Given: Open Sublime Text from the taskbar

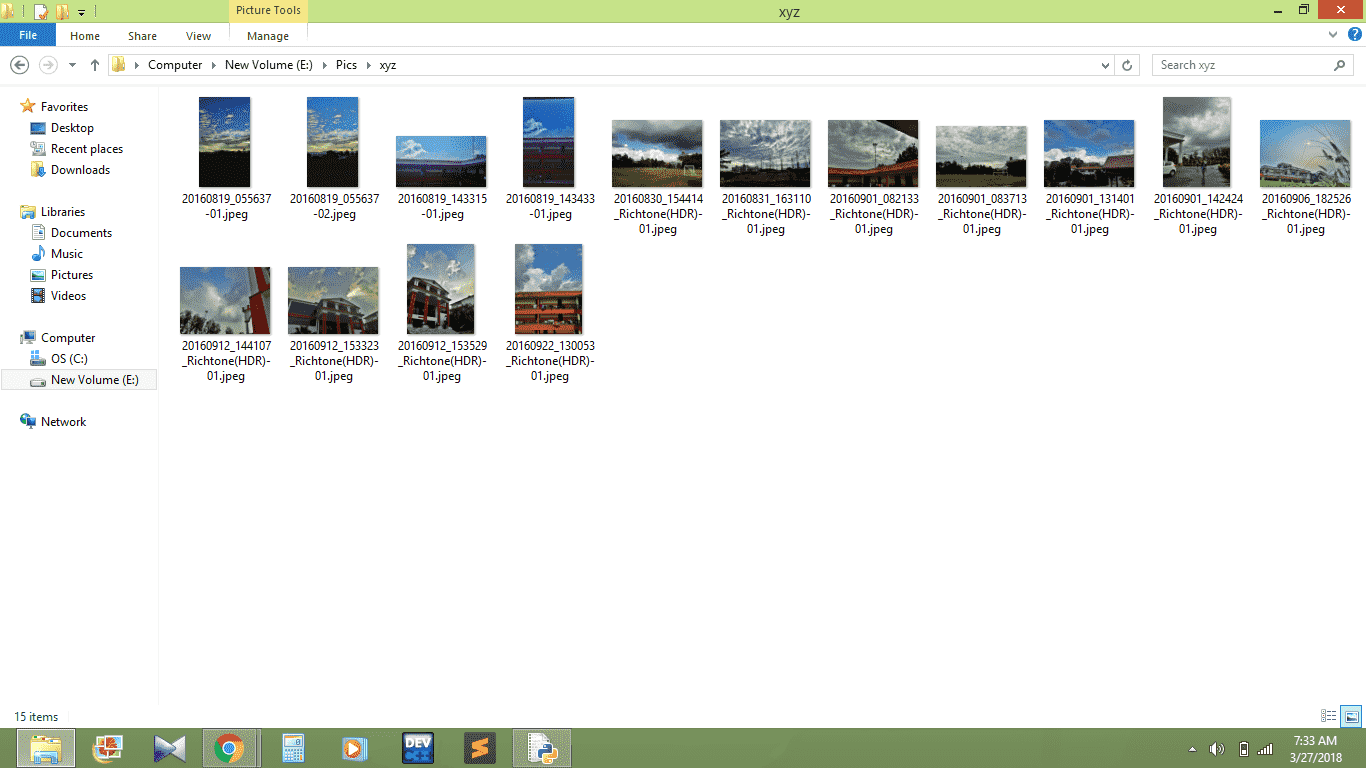Looking at the screenshot, I should tap(480, 749).
